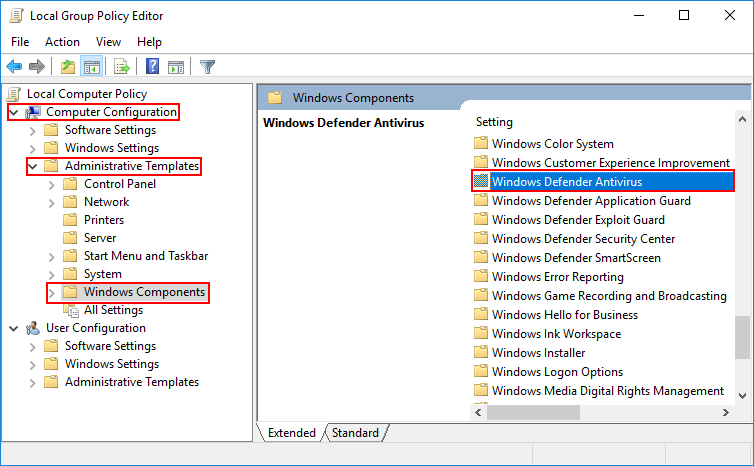The height and width of the screenshot is (466, 754).
Task: Click the Local Group Policy Editor title icon
Action: coord(16,15)
